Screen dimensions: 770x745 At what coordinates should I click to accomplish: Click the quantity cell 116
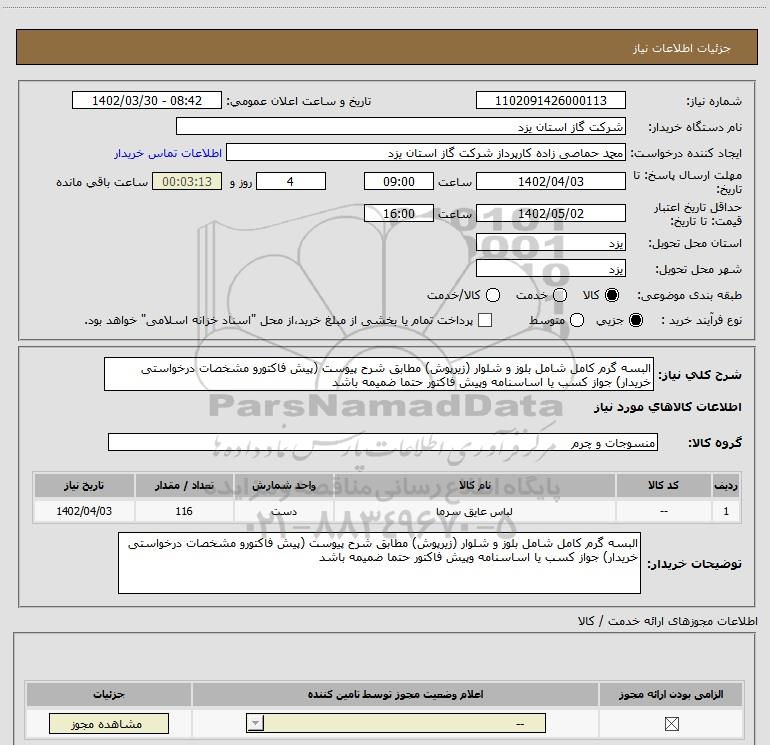(184, 511)
